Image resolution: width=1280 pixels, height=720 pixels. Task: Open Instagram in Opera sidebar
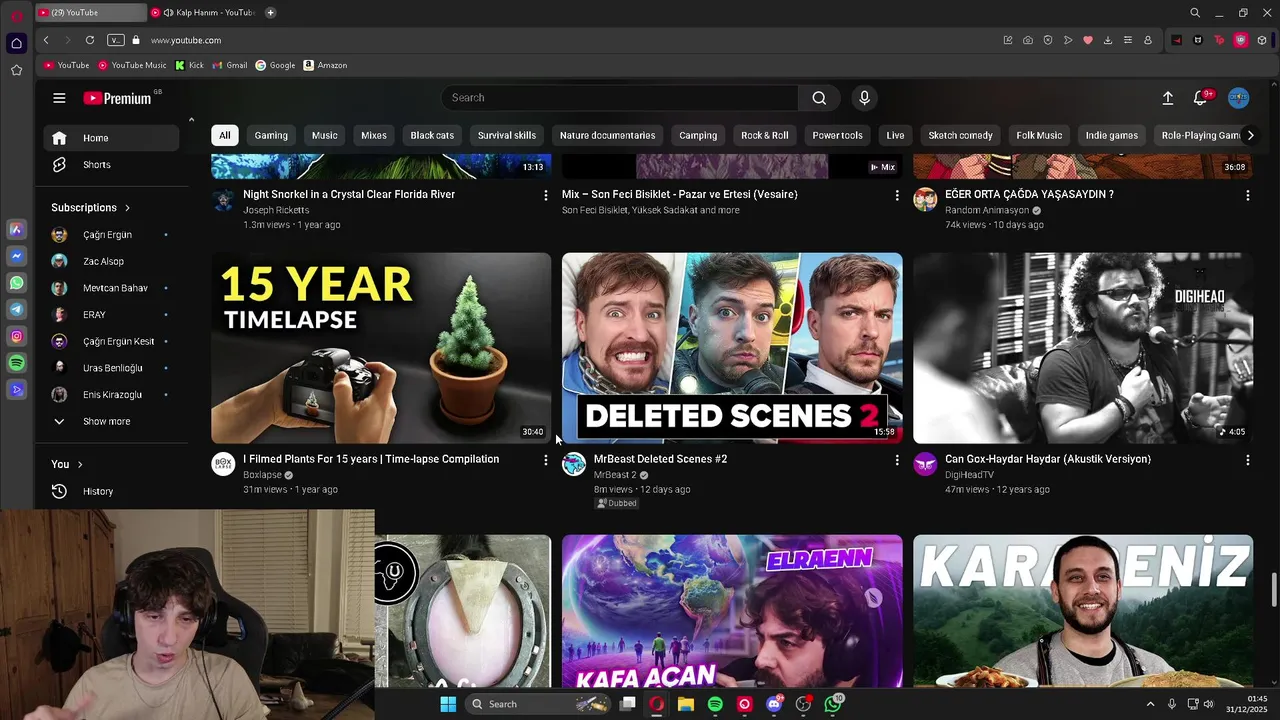pos(16,336)
